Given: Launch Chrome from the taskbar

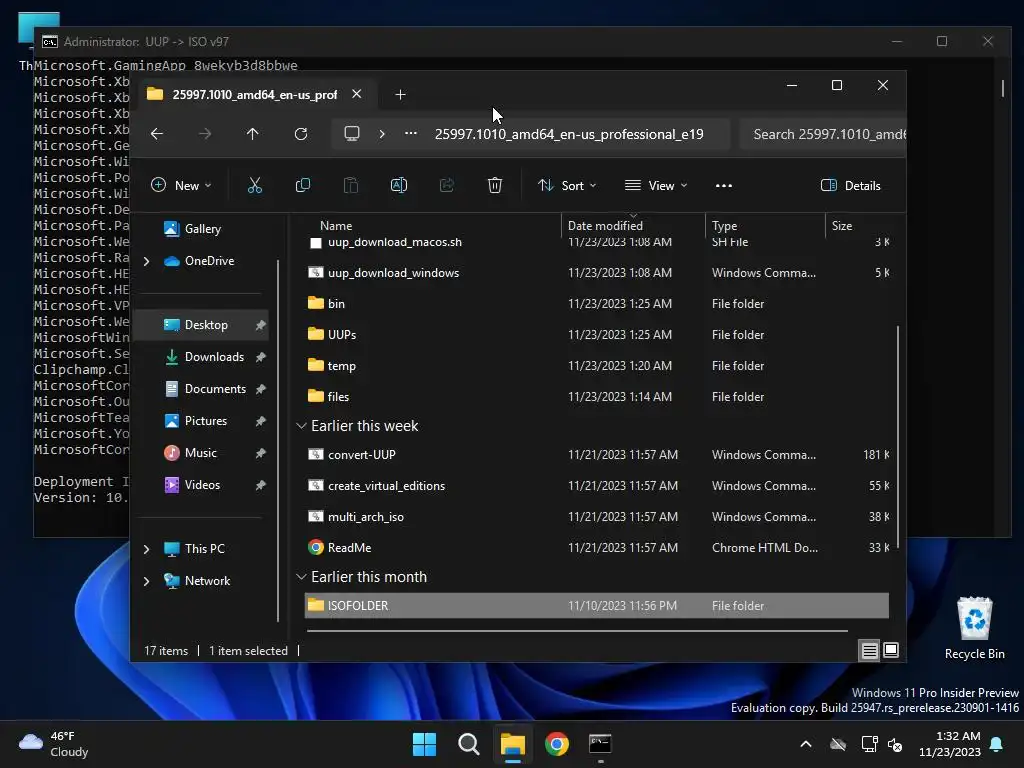Looking at the screenshot, I should click(x=556, y=744).
